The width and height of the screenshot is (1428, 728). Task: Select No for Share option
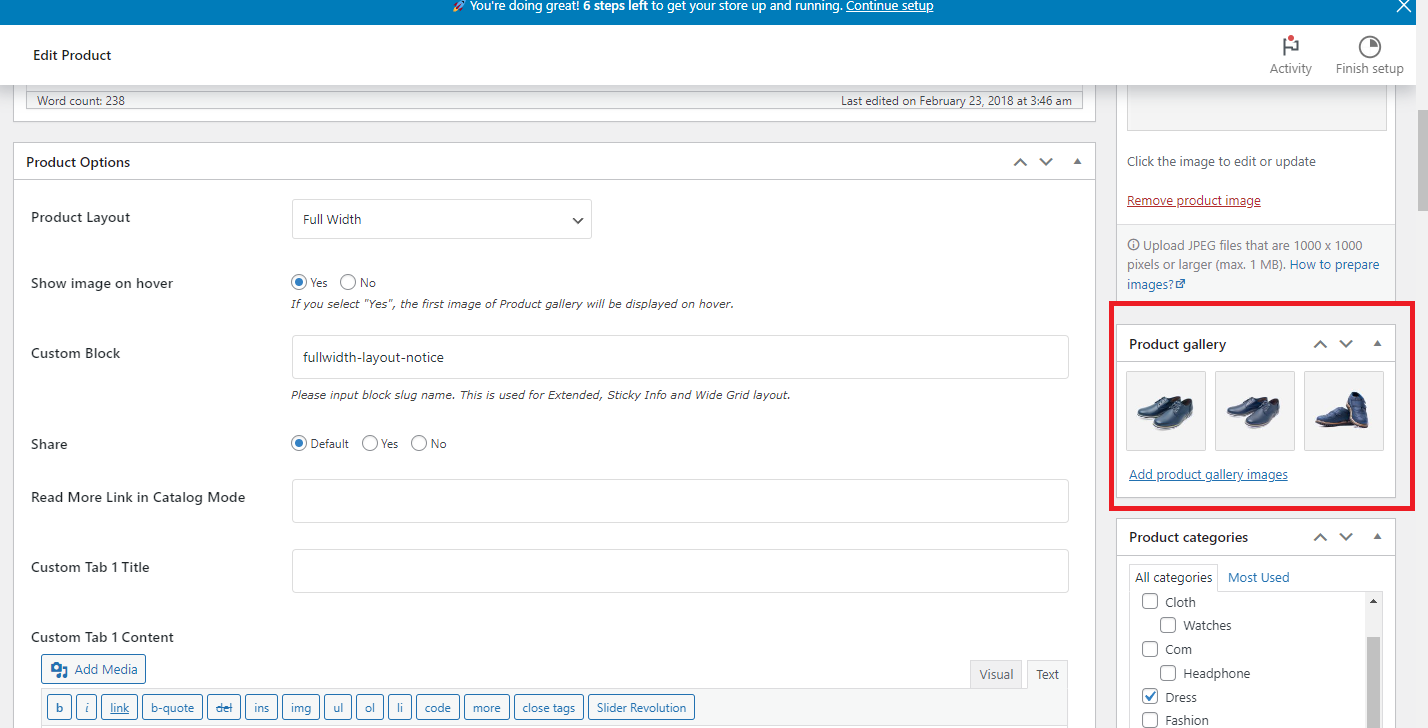(419, 443)
